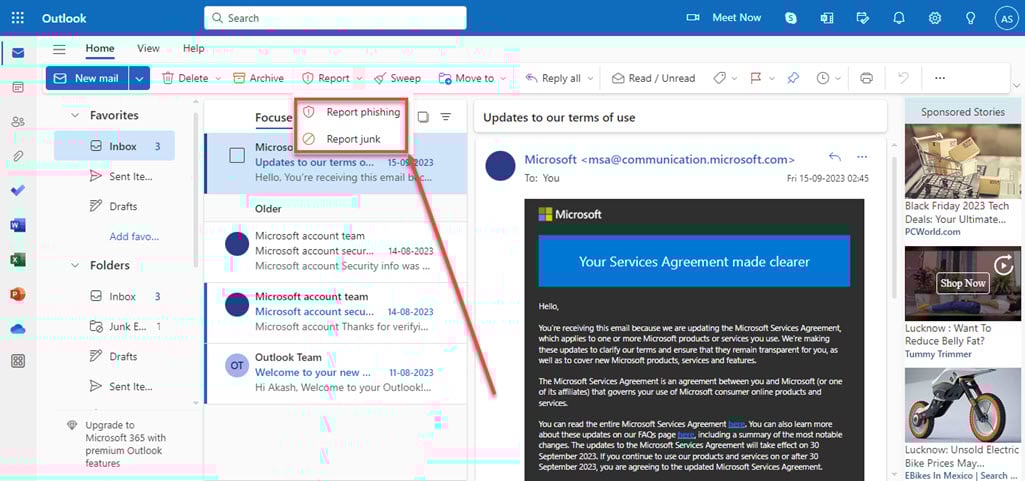
Task: Launch PowerPoint from the left rail
Action: coord(18,295)
